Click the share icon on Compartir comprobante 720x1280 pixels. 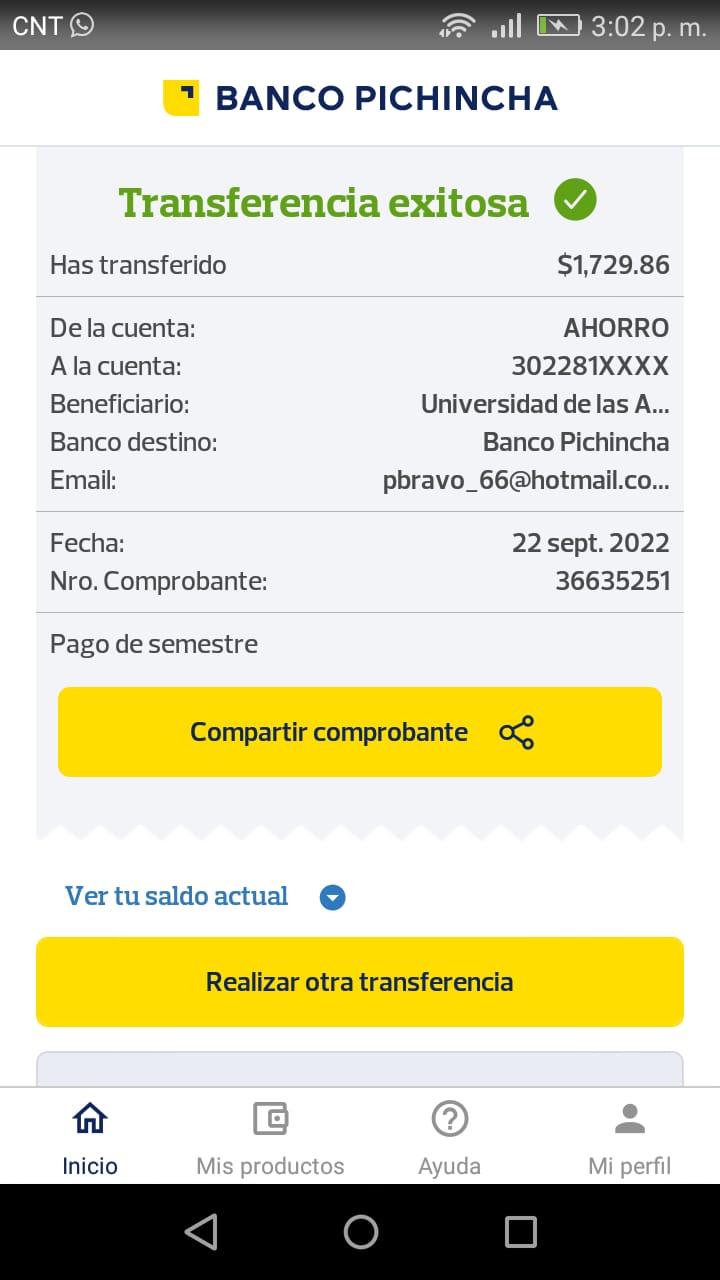tap(516, 733)
